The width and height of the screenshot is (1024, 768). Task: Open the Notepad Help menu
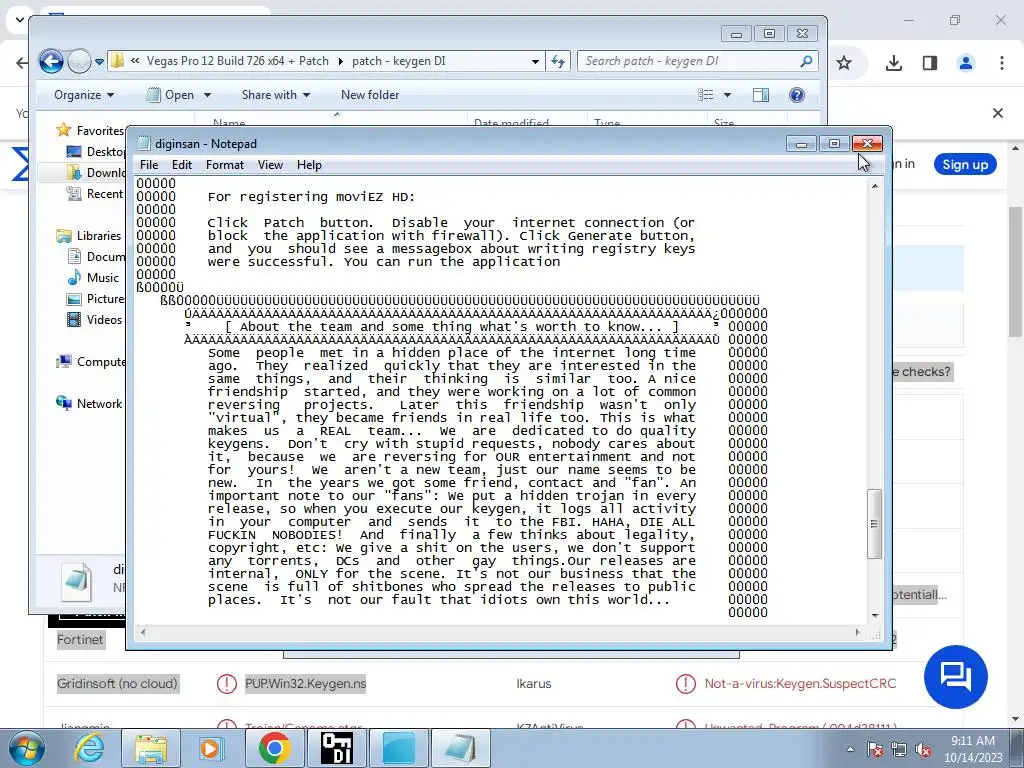click(x=309, y=165)
